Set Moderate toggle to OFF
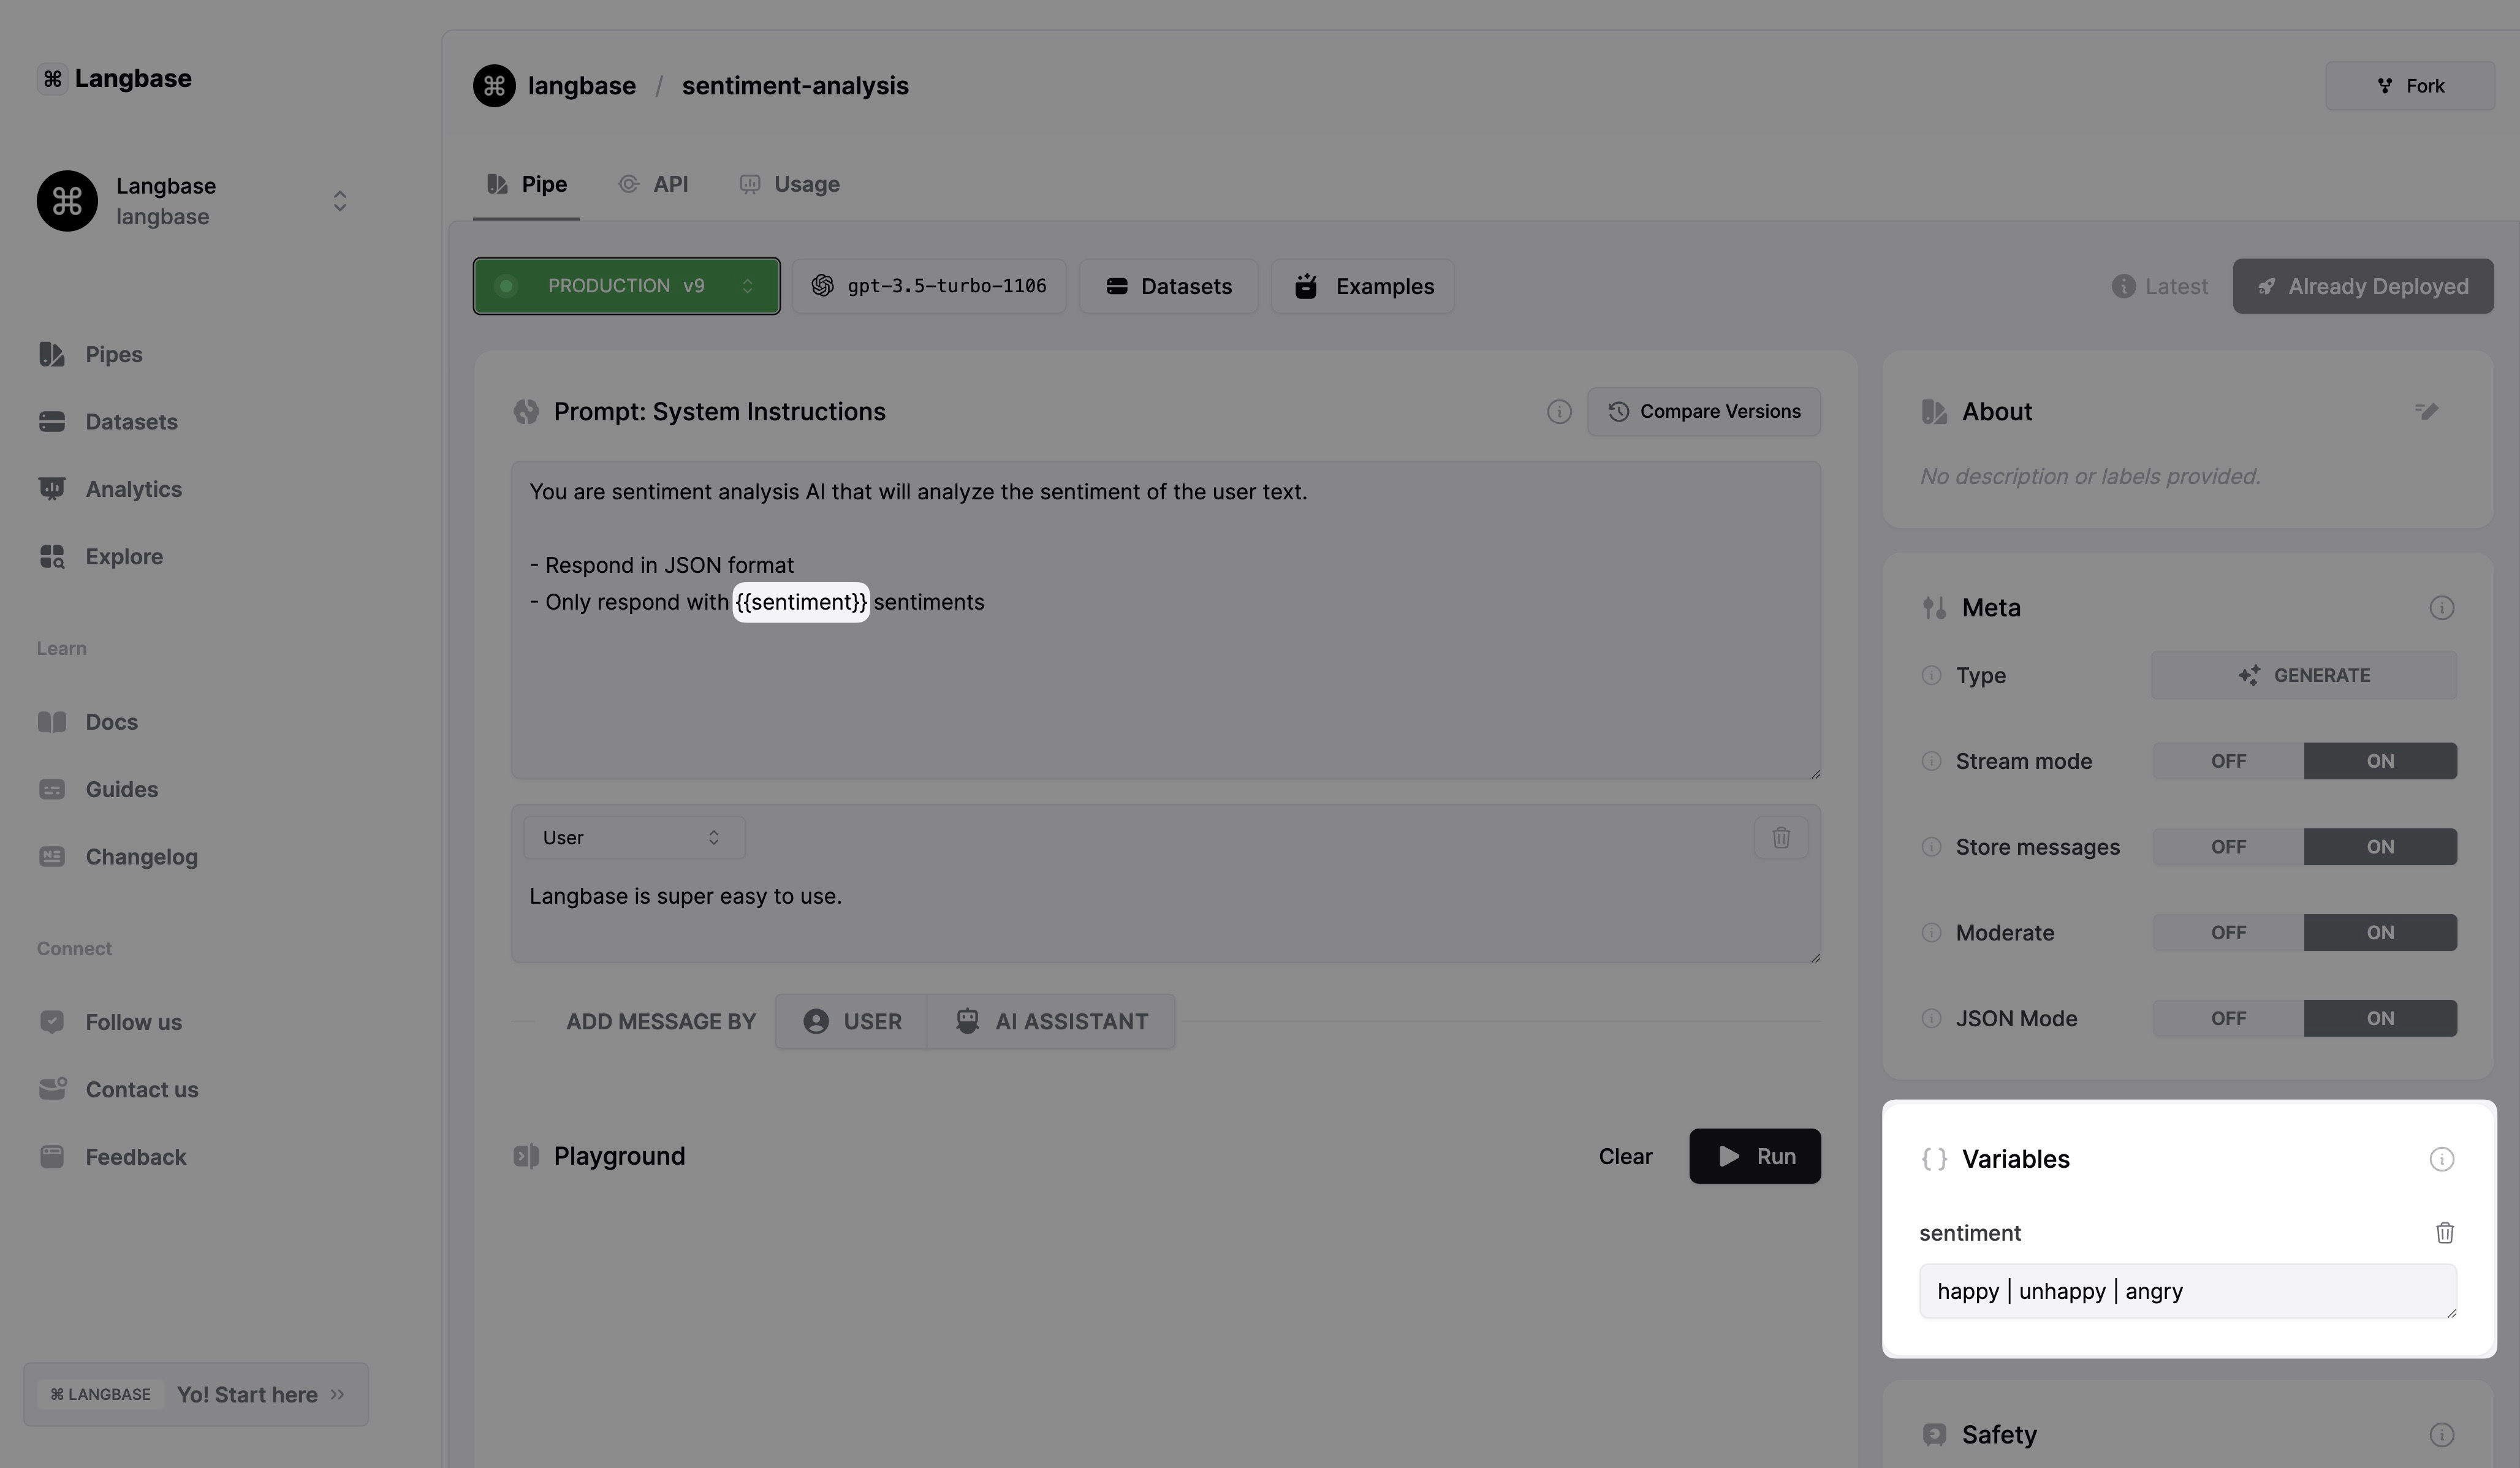 [2227, 933]
